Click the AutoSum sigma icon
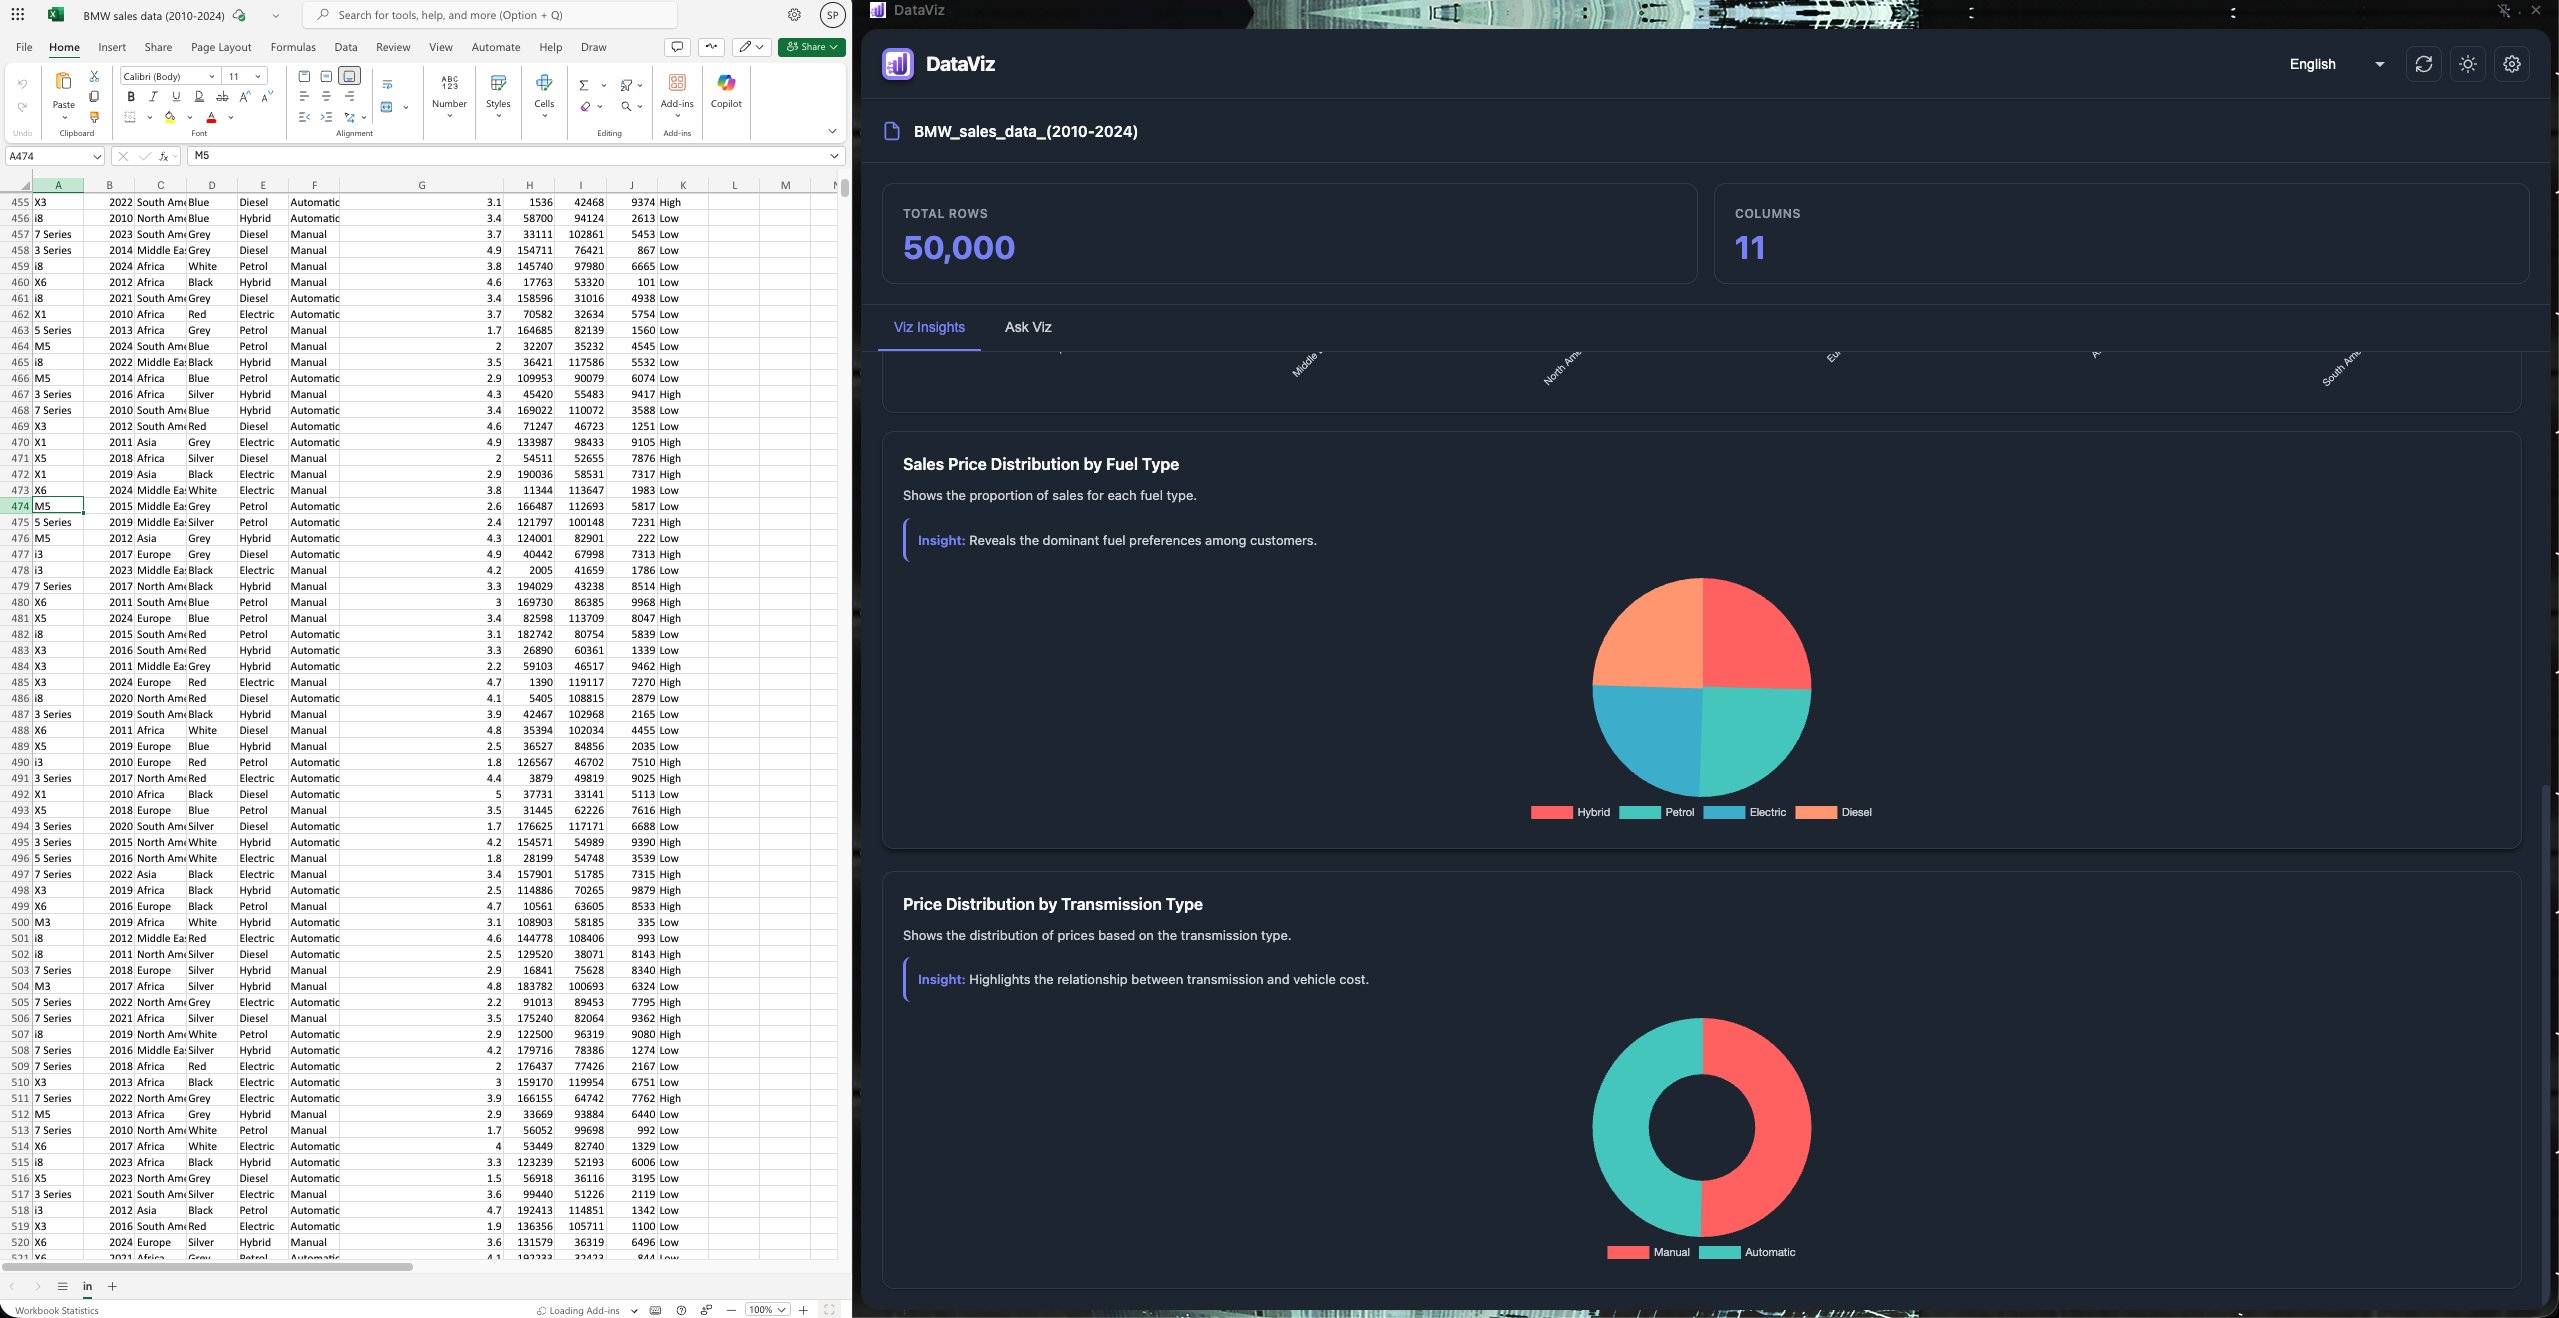The image size is (2559, 1318). pos(584,85)
